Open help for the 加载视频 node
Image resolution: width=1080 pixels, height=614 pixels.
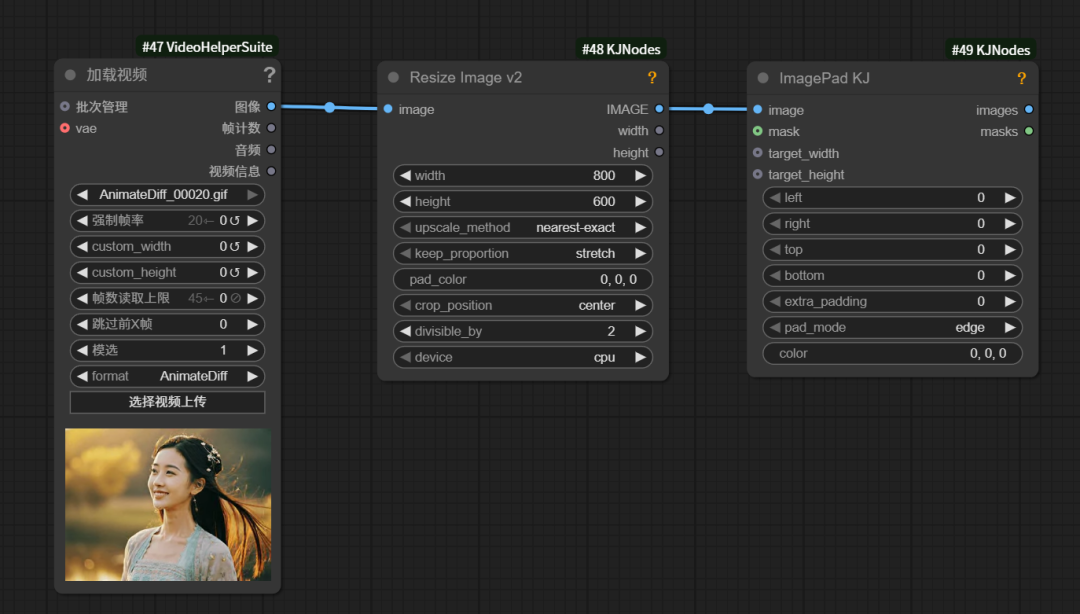click(x=269, y=76)
